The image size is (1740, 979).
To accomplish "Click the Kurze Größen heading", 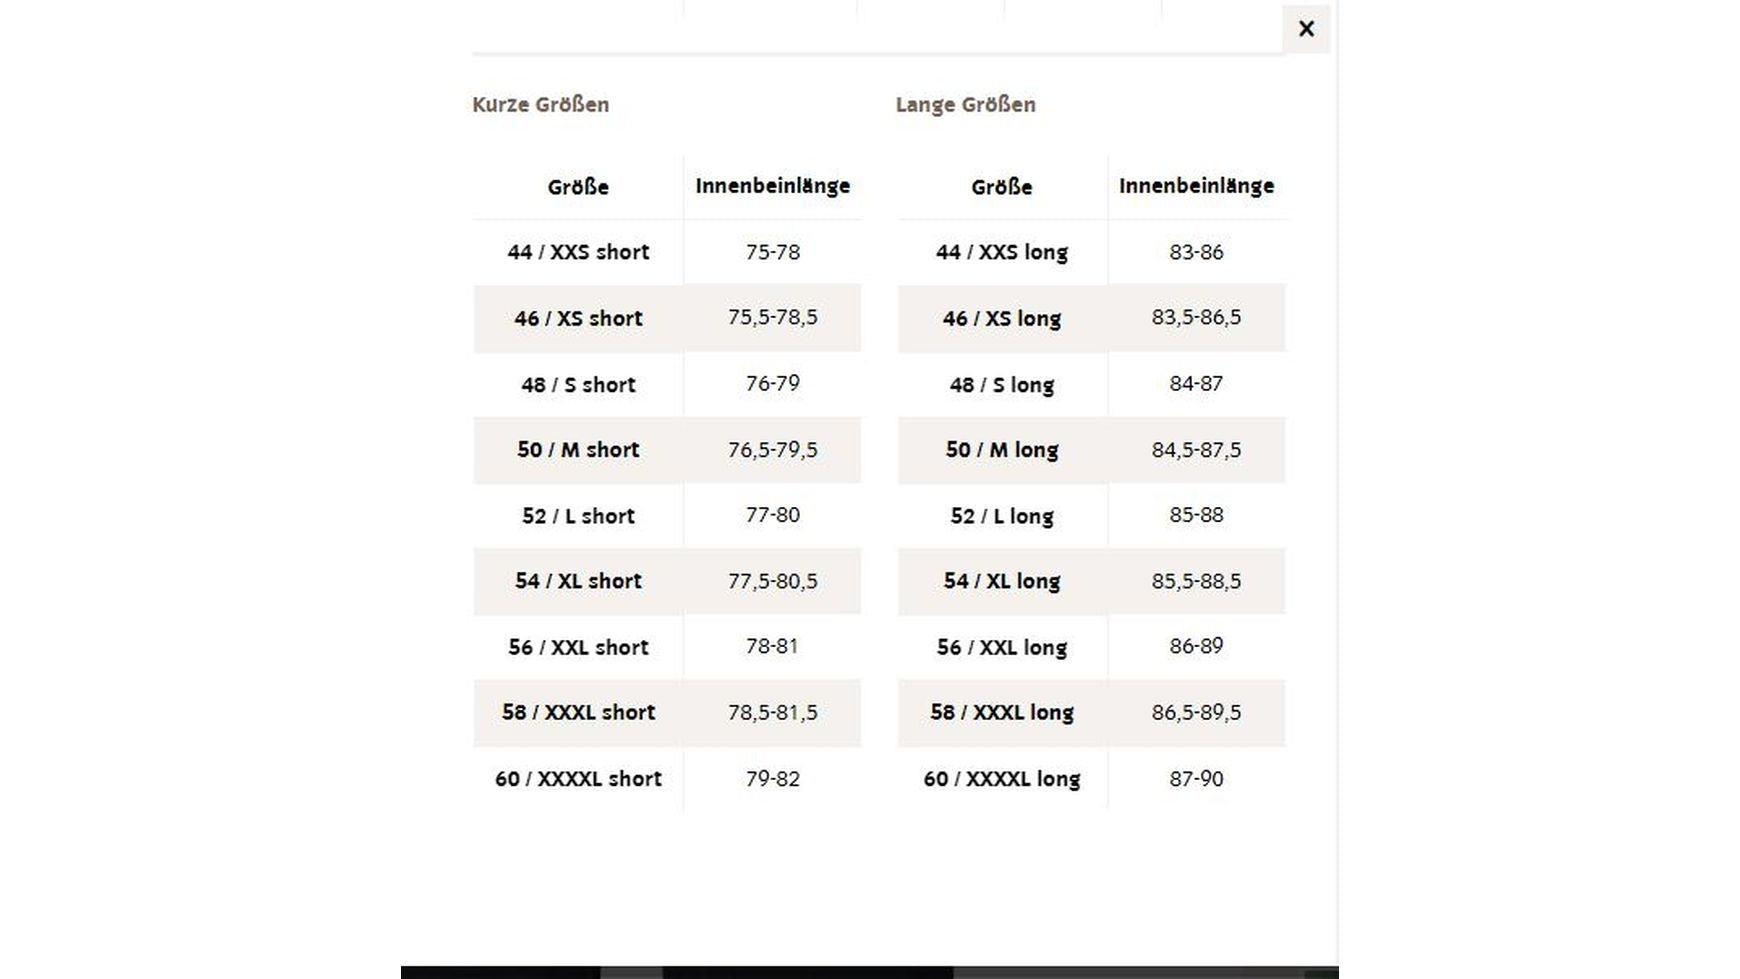I will click(x=540, y=105).
